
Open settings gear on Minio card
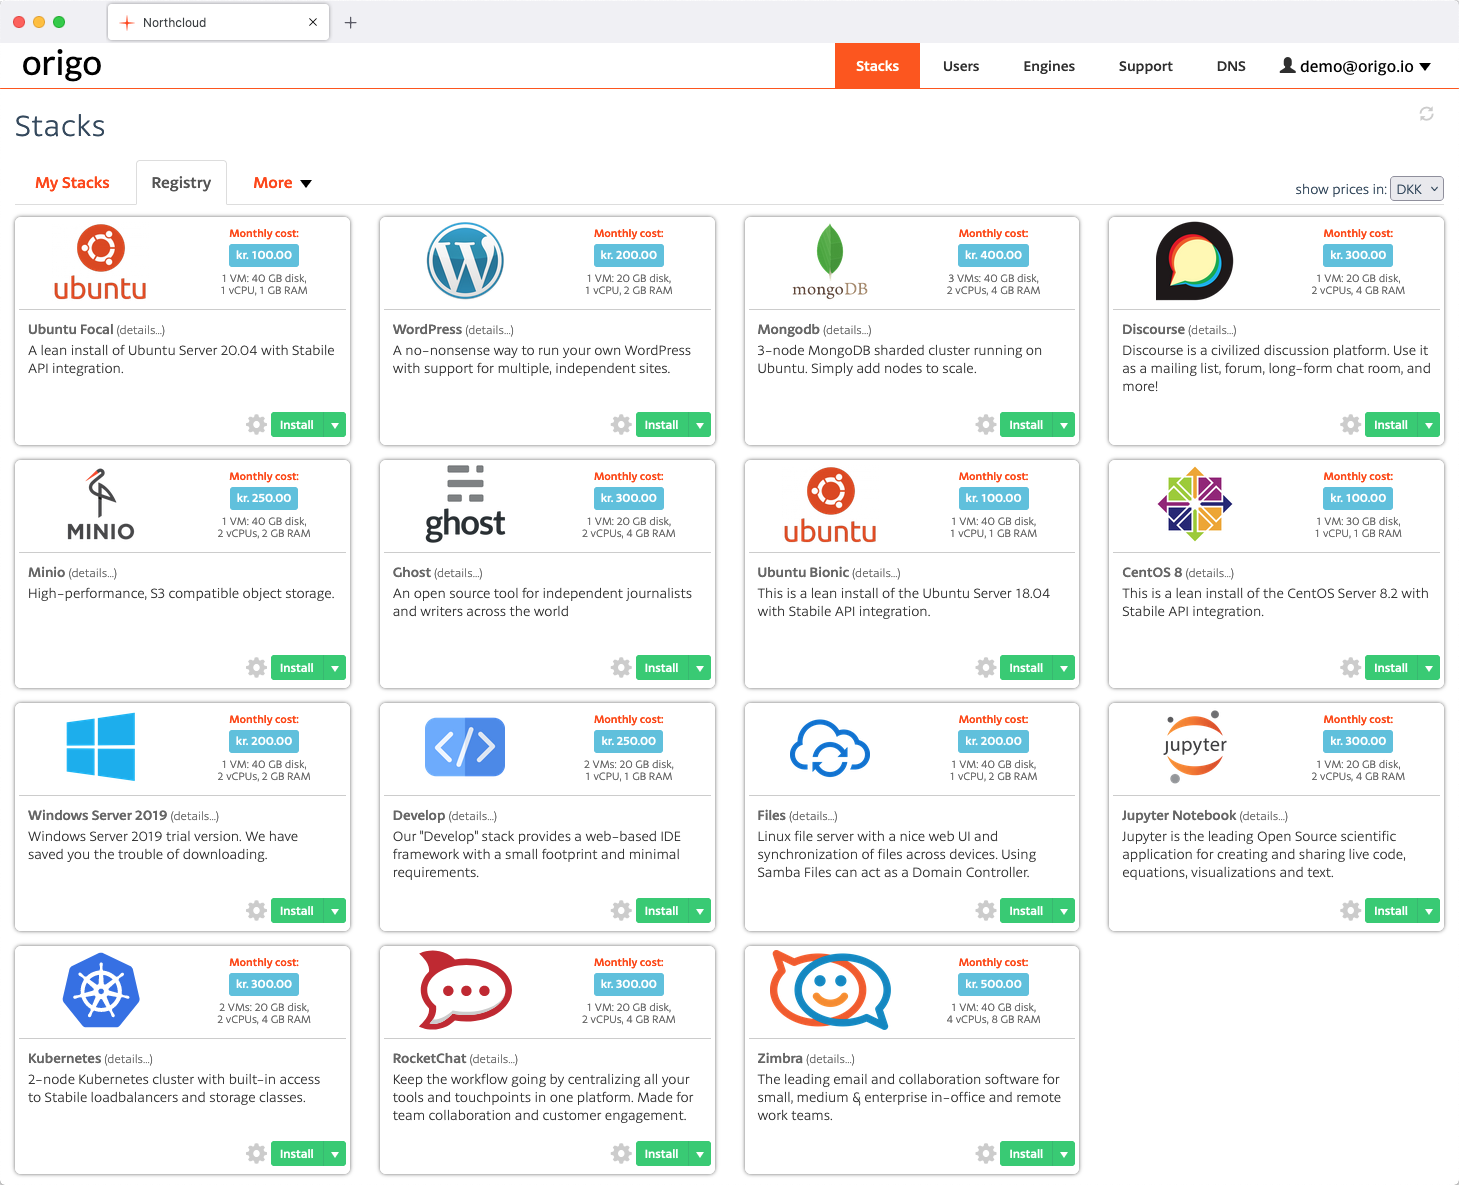click(x=256, y=668)
